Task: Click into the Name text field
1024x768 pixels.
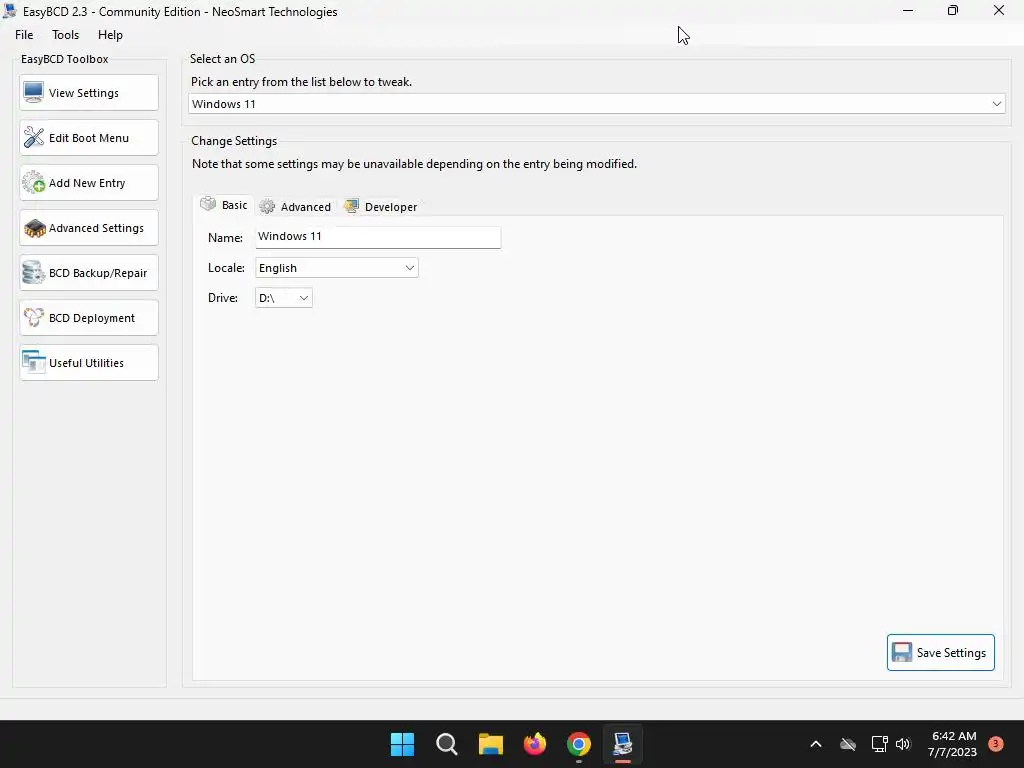Action: [x=378, y=237]
